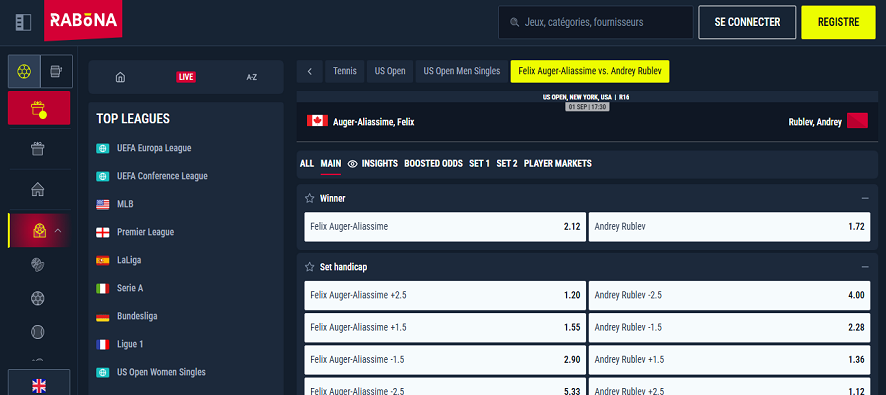
Task: Open the tennis ball sport icon
Action: tap(38, 332)
